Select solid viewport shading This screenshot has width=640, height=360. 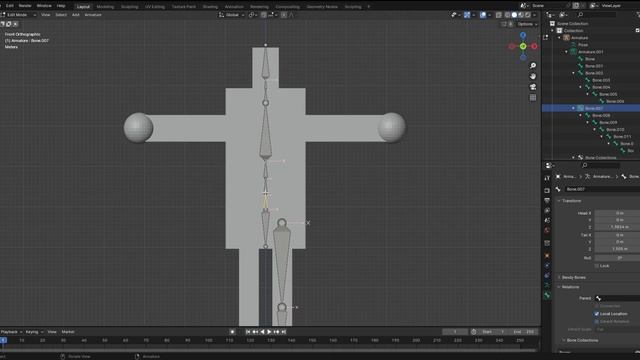514,15
